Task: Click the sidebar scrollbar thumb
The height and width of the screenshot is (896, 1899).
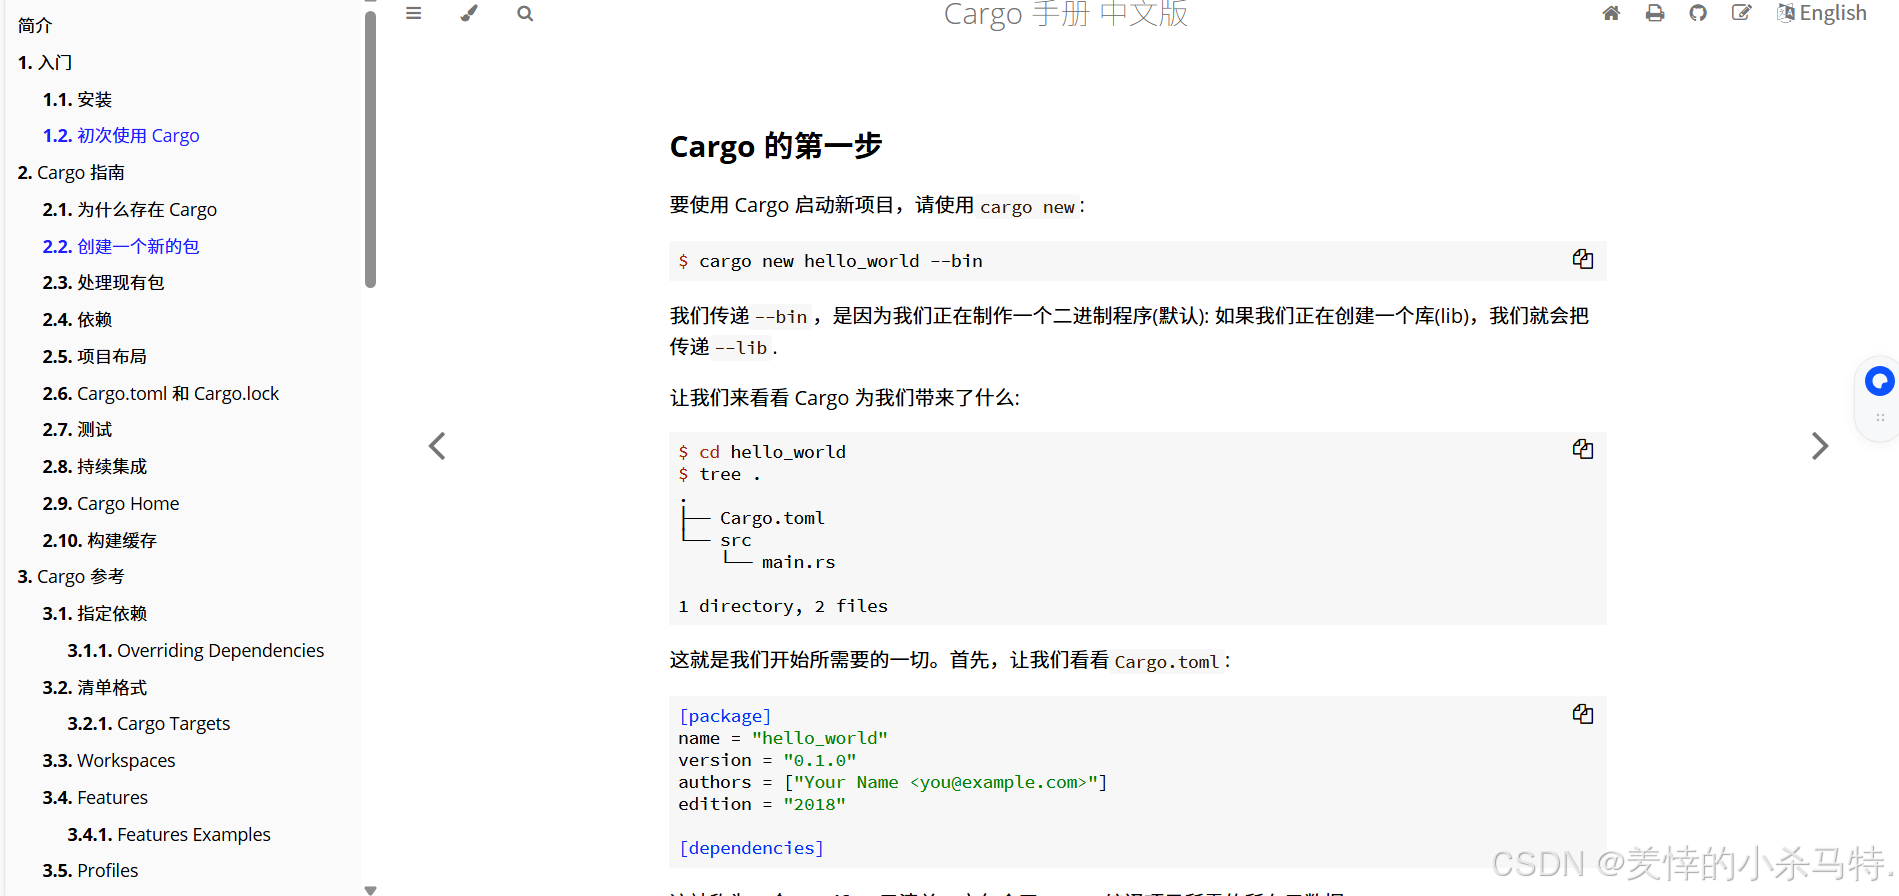Action: click(370, 148)
